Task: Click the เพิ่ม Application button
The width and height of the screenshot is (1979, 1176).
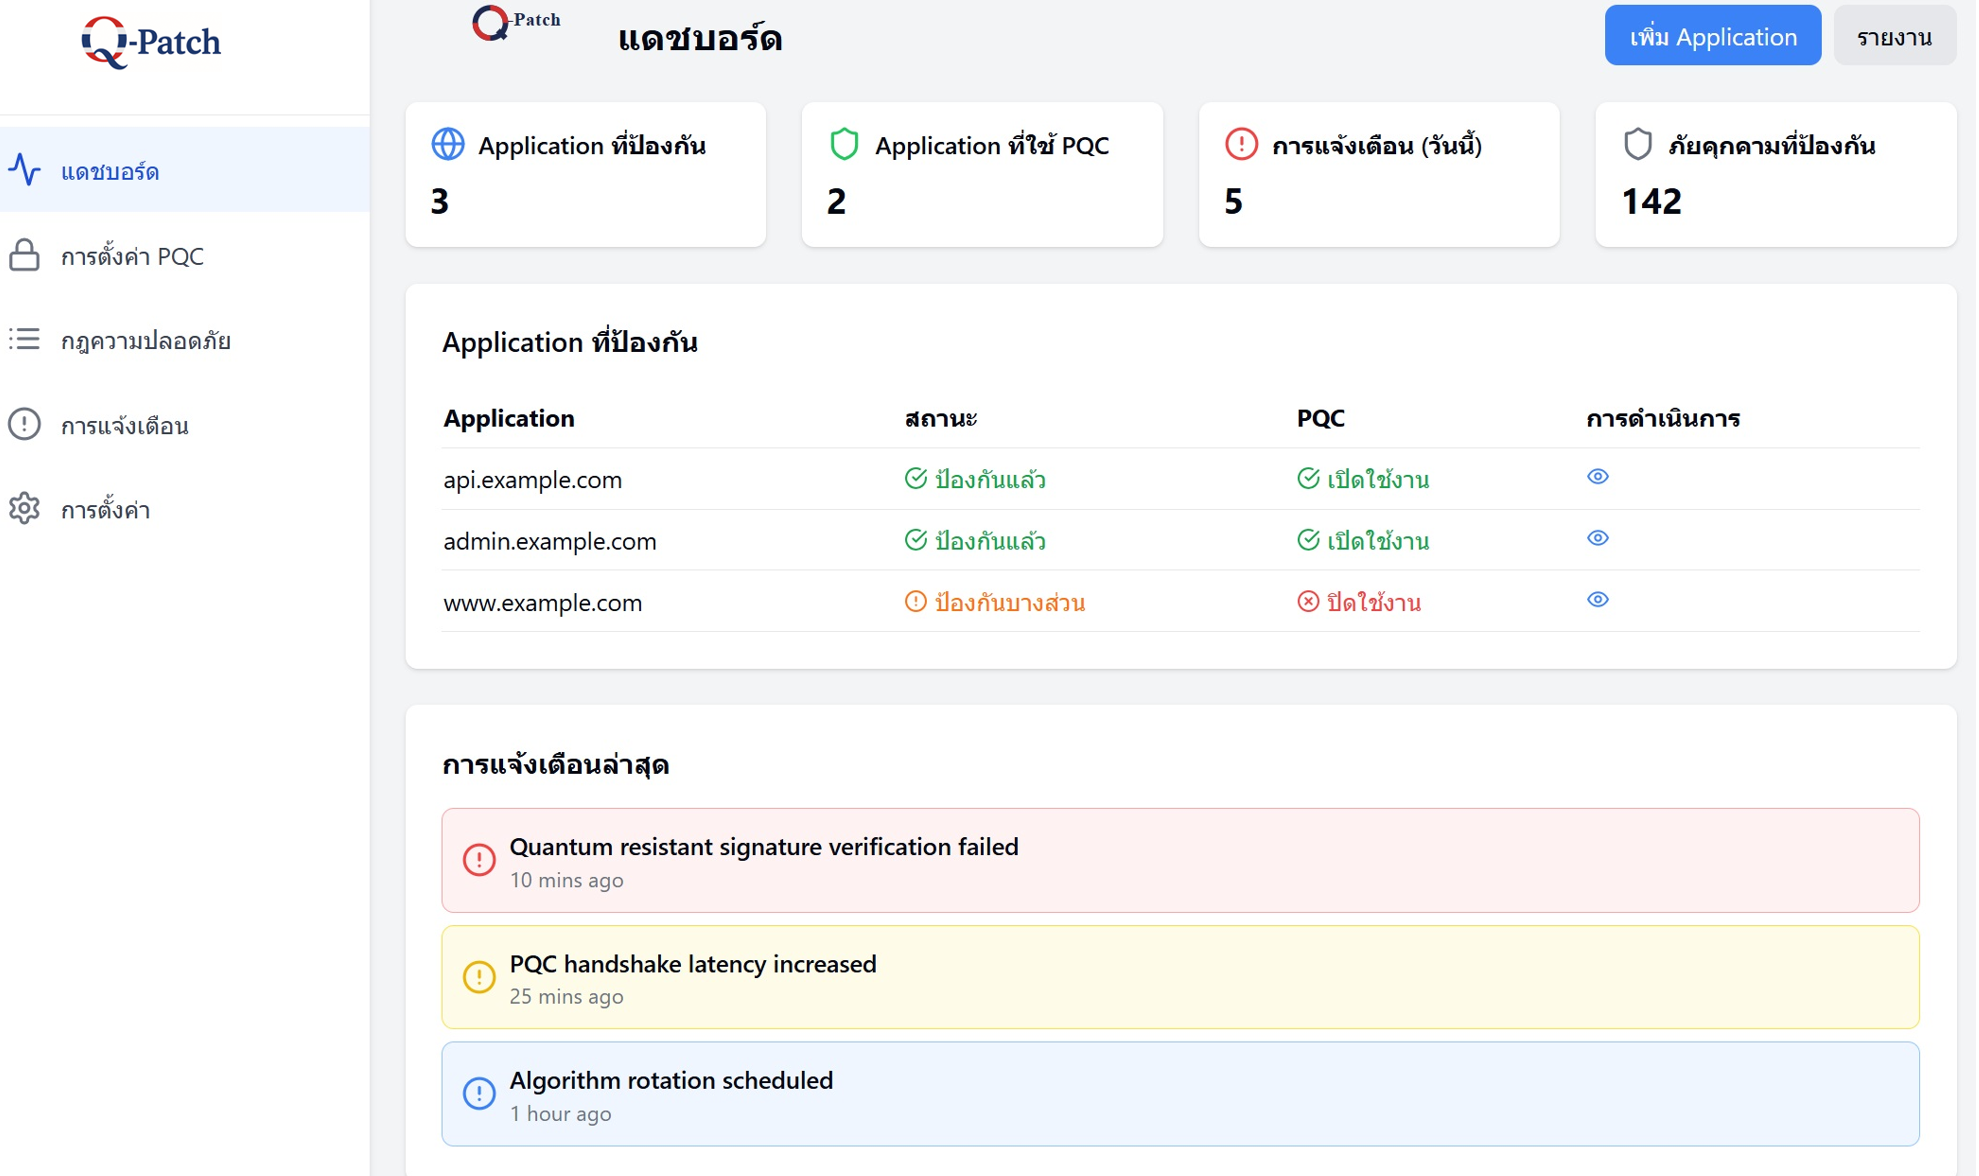Action: (1712, 37)
